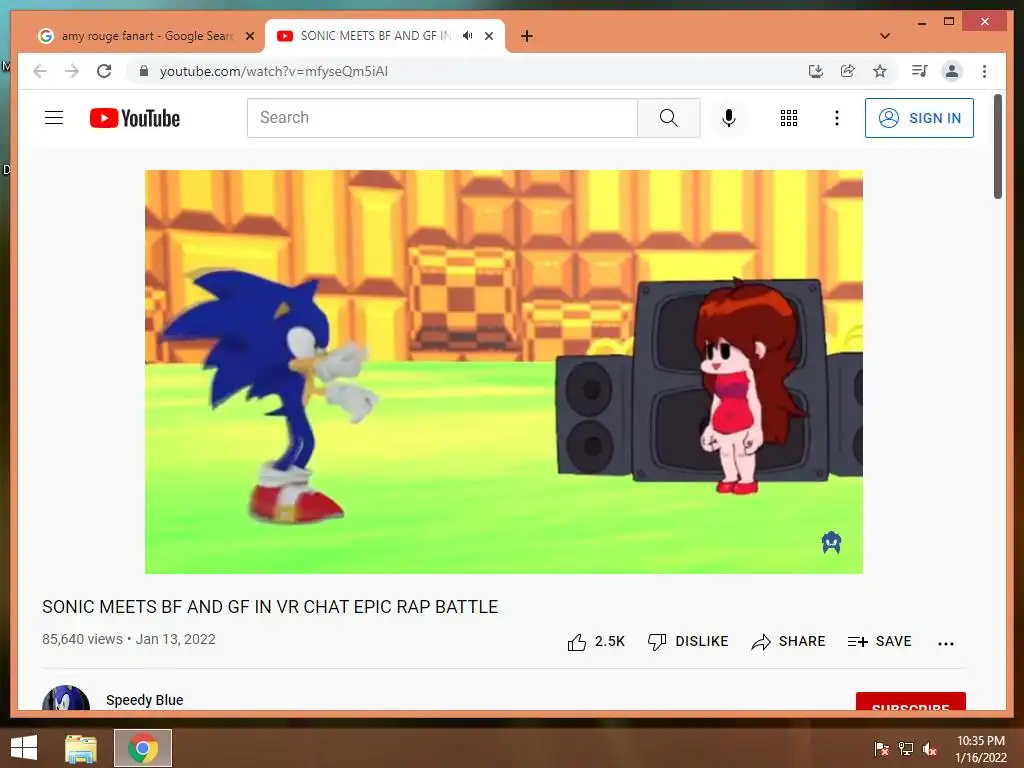Subscribe to the channel
The height and width of the screenshot is (768, 1024).
[x=910, y=701]
